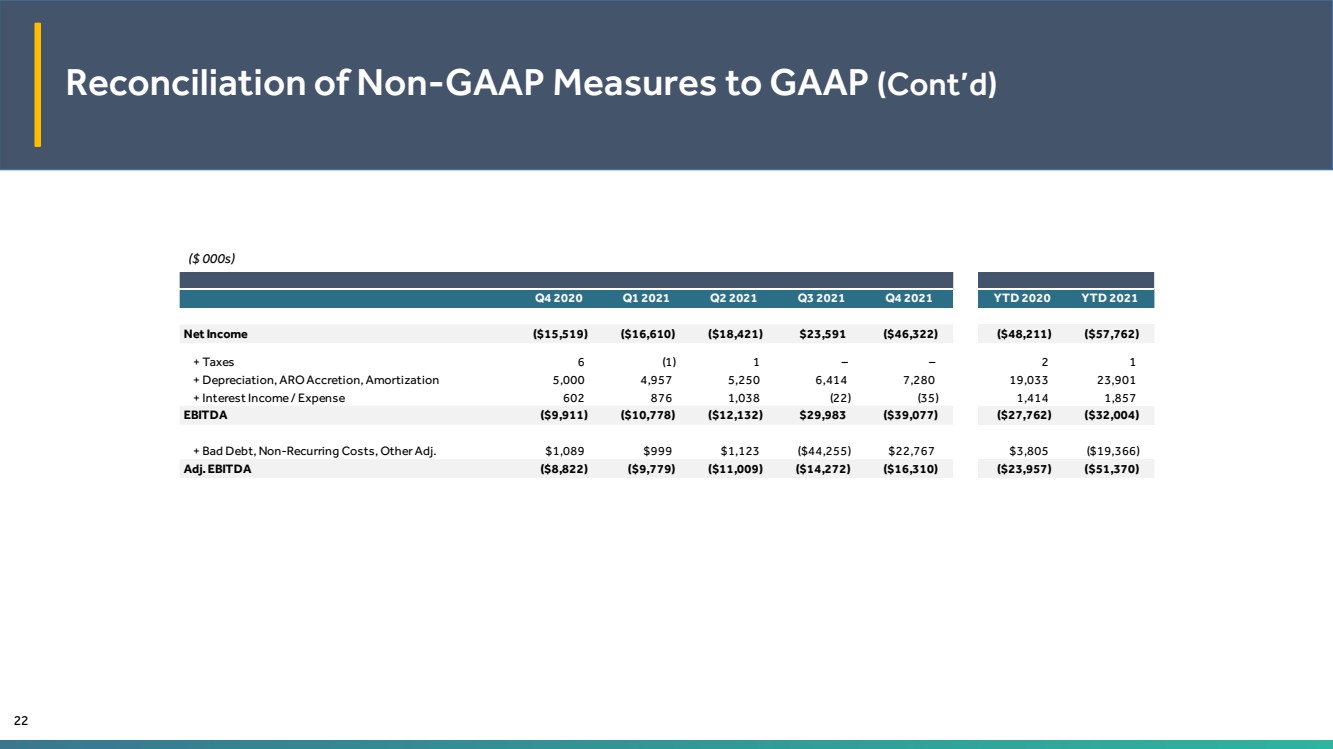The width and height of the screenshot is (1333, 749).
Task: Click the YTD 2021 column header
Action: 1108,298
